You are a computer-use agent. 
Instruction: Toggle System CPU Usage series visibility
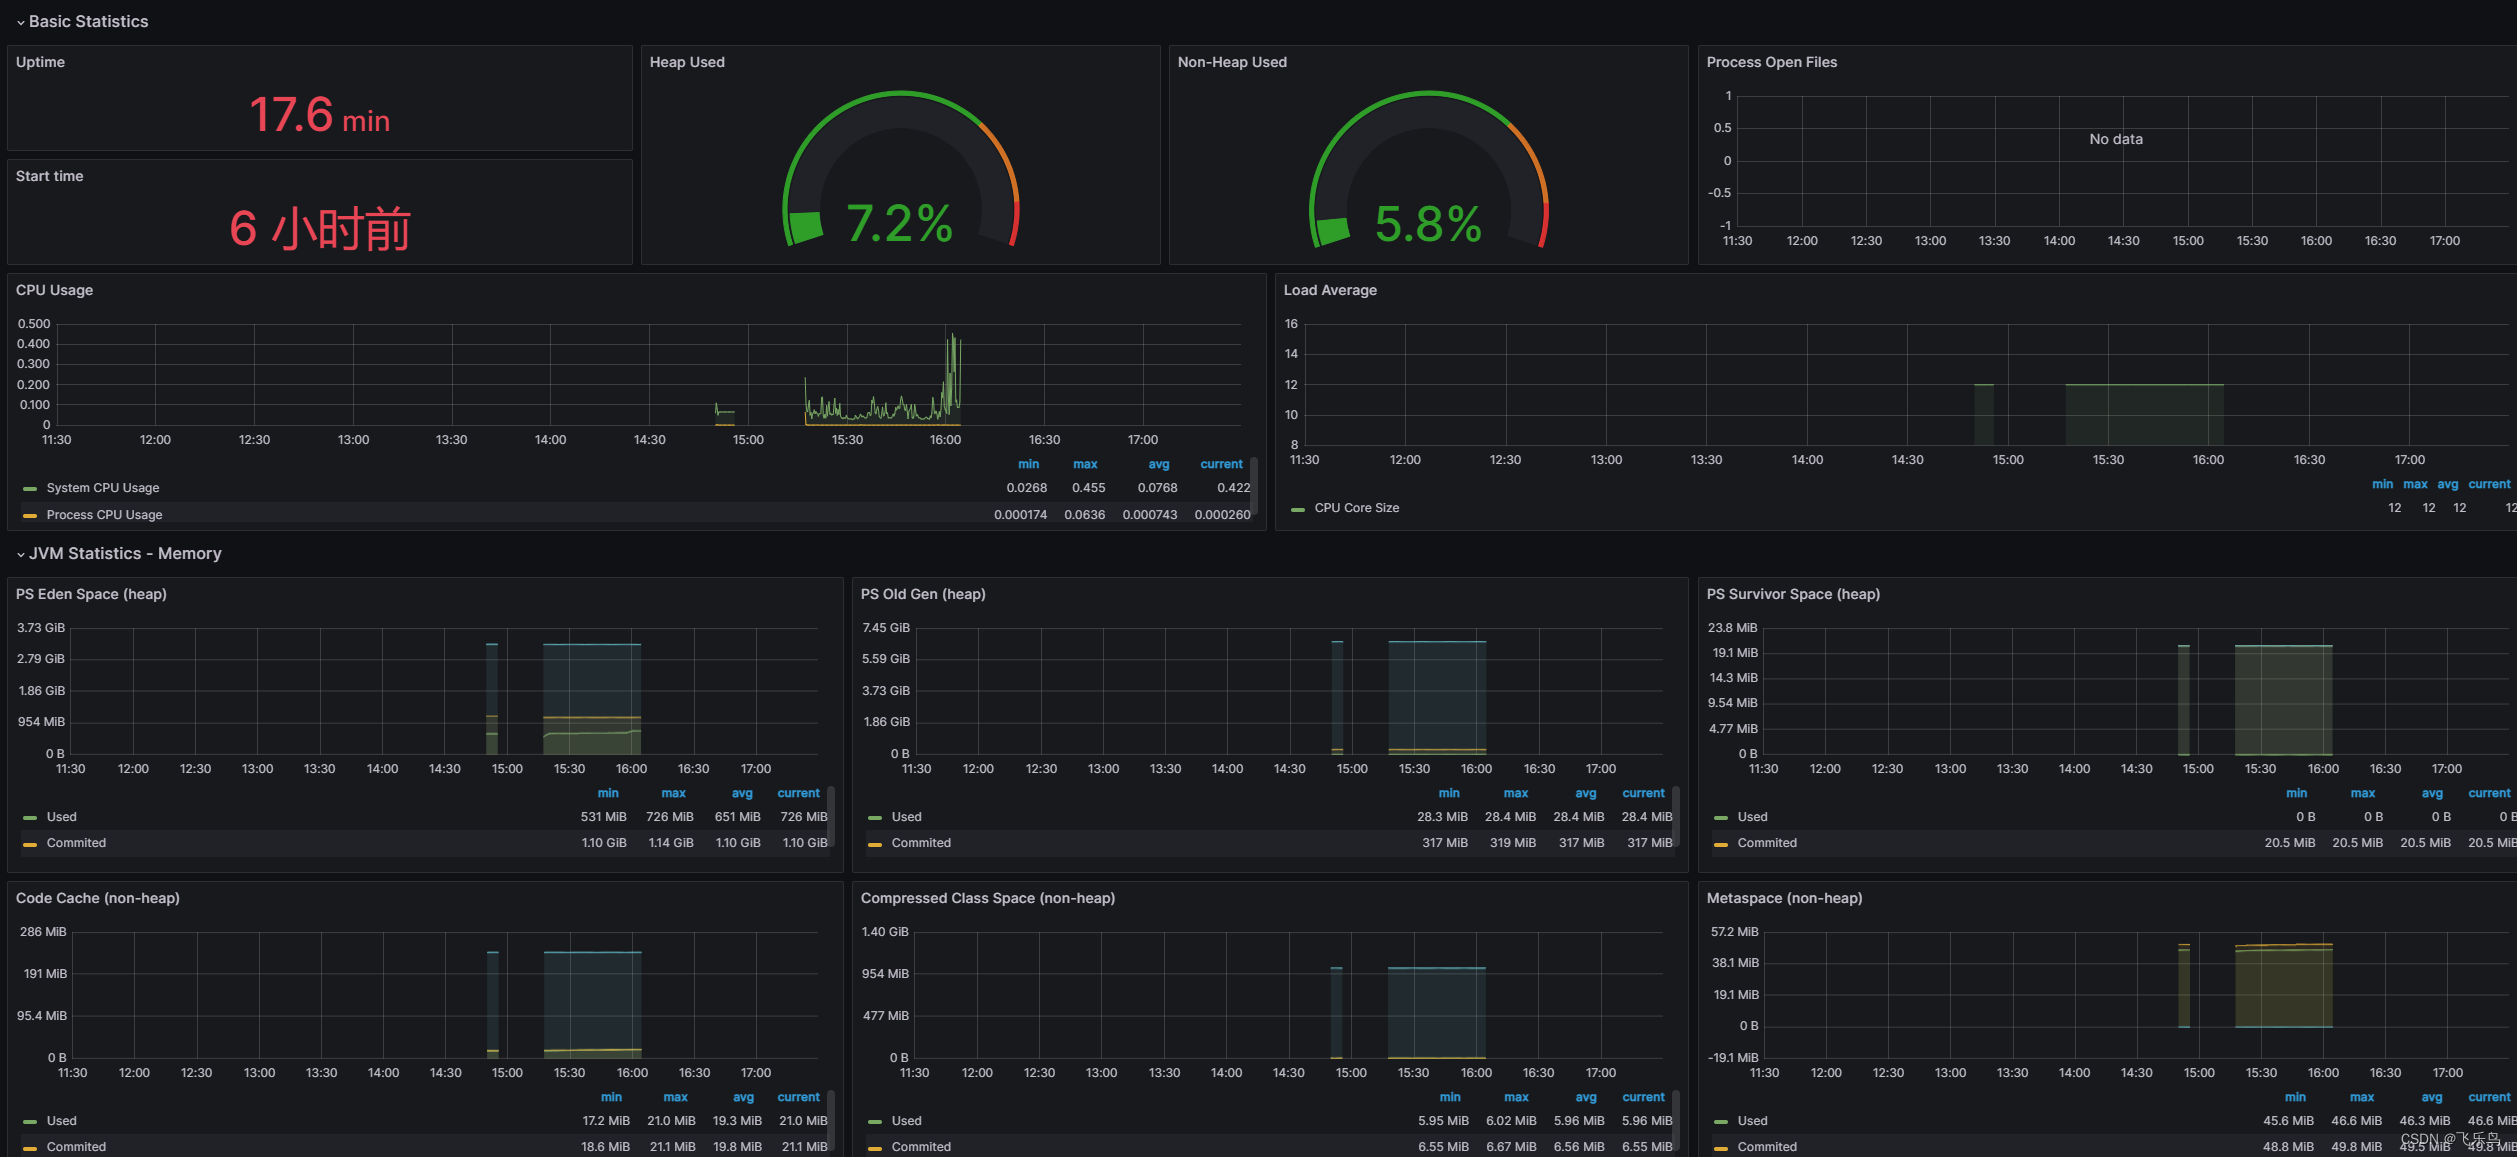[x=103, y=488]
